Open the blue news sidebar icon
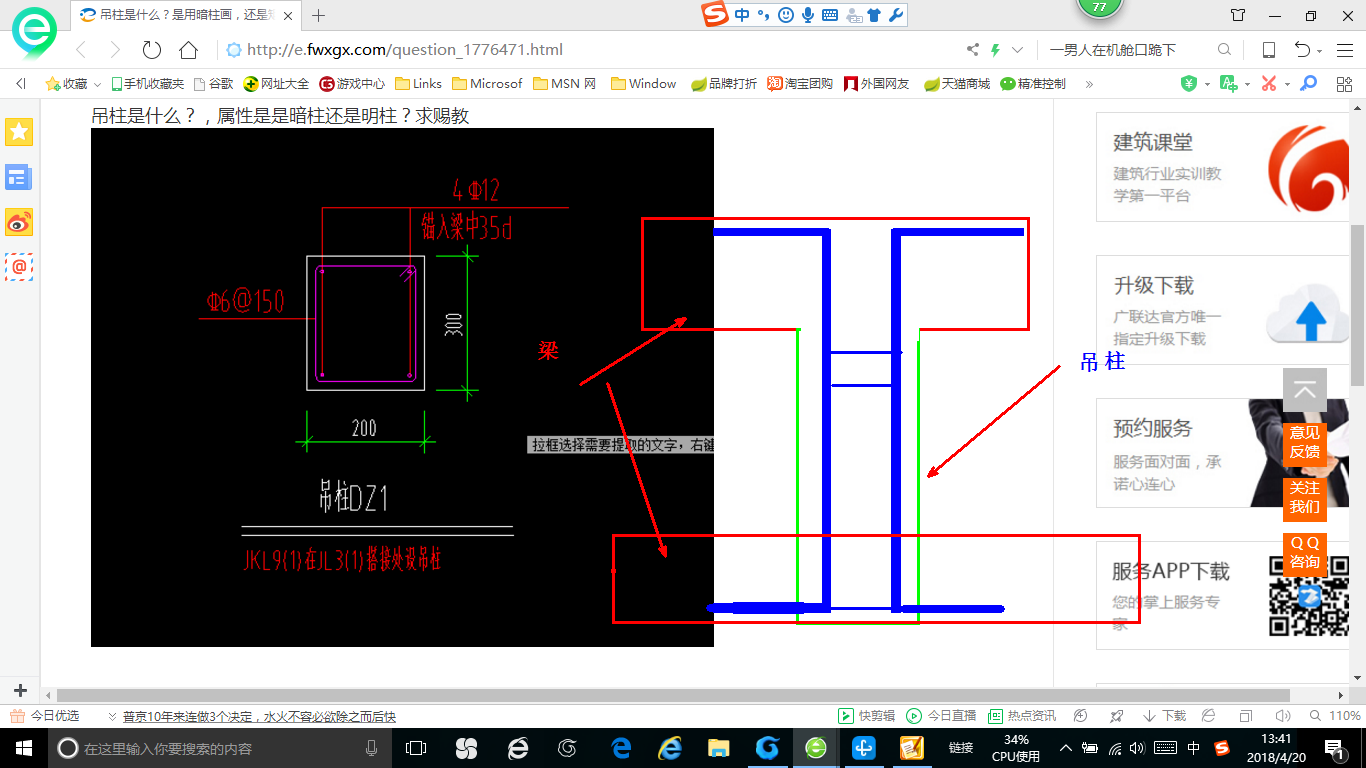The width and height of the screenshot is (1366, 768). pos(19,178)
